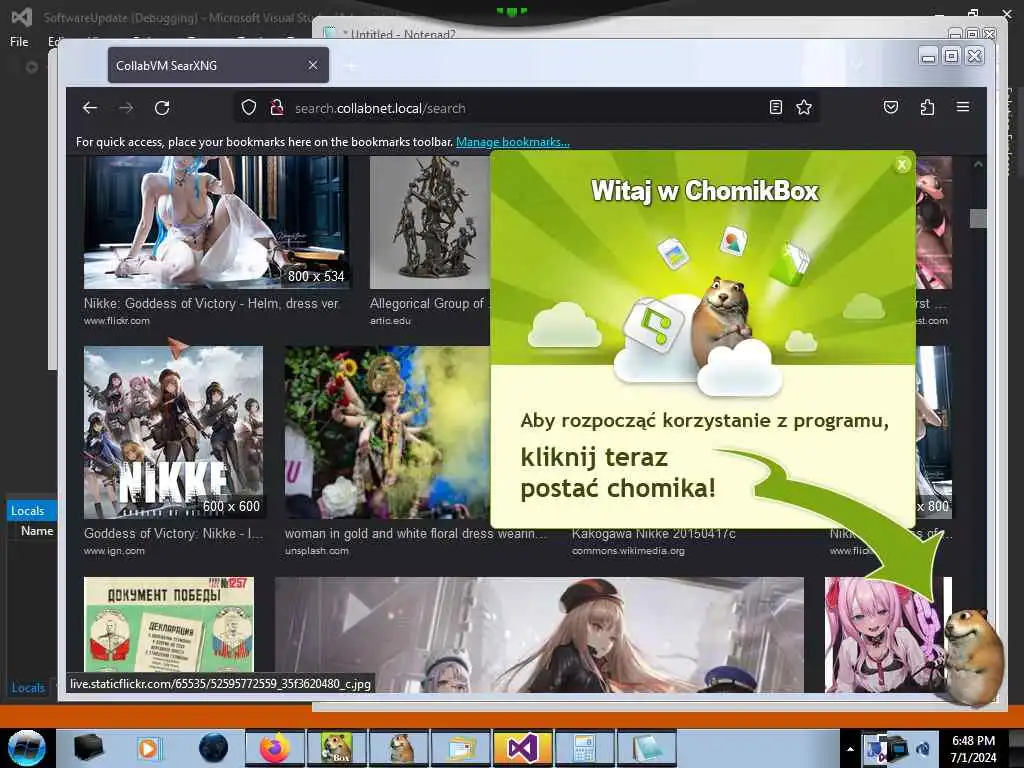Click the Visual Studio logo icon
Screen dimensions: 1024x768
22,17
